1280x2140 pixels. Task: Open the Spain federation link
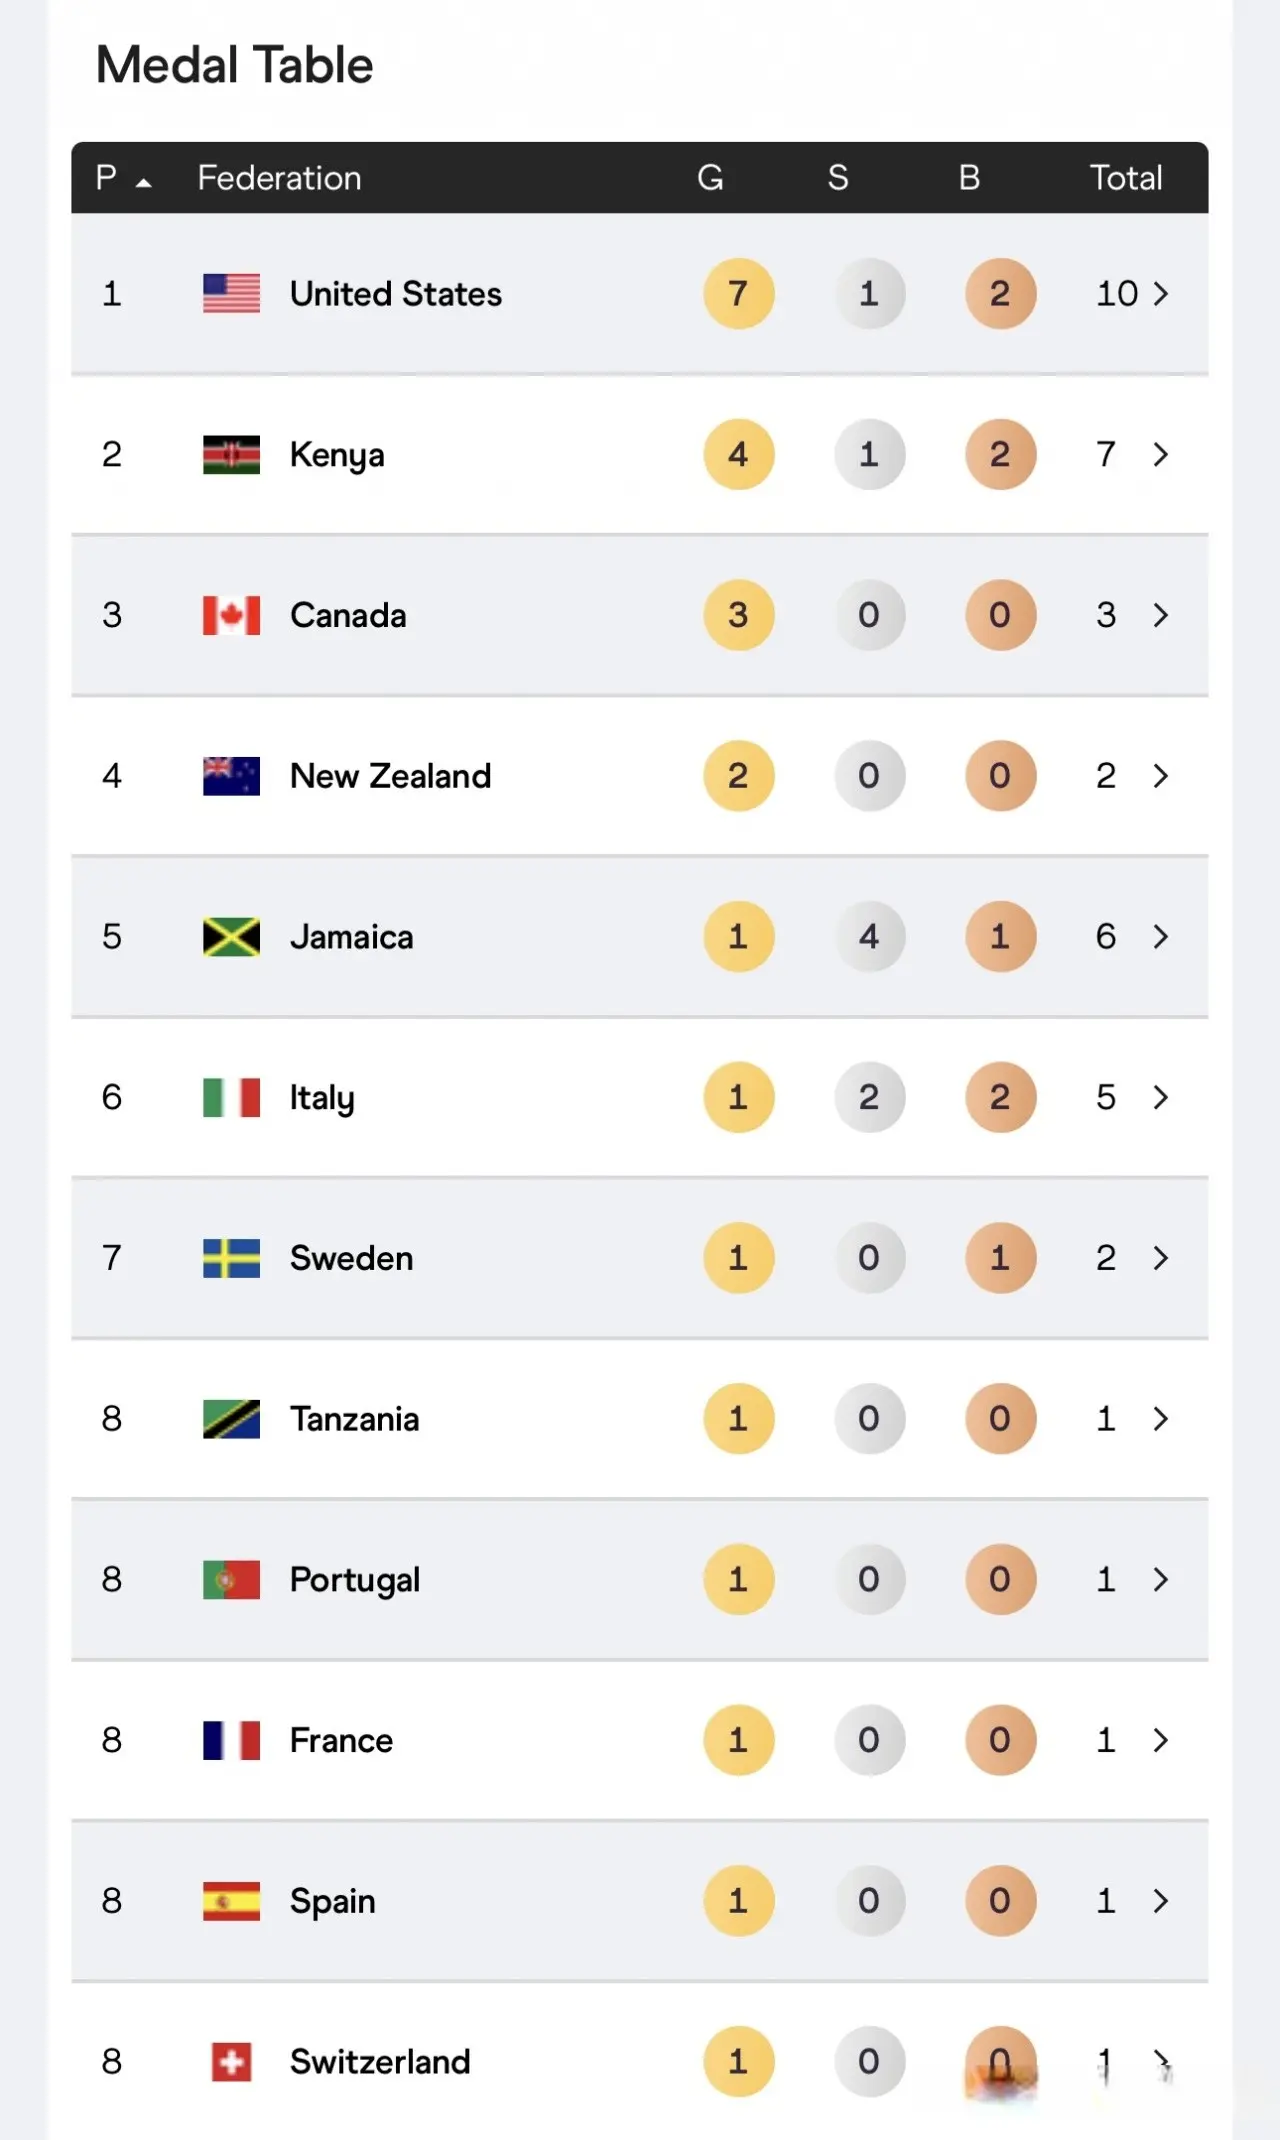click(x=332, y=1901)
